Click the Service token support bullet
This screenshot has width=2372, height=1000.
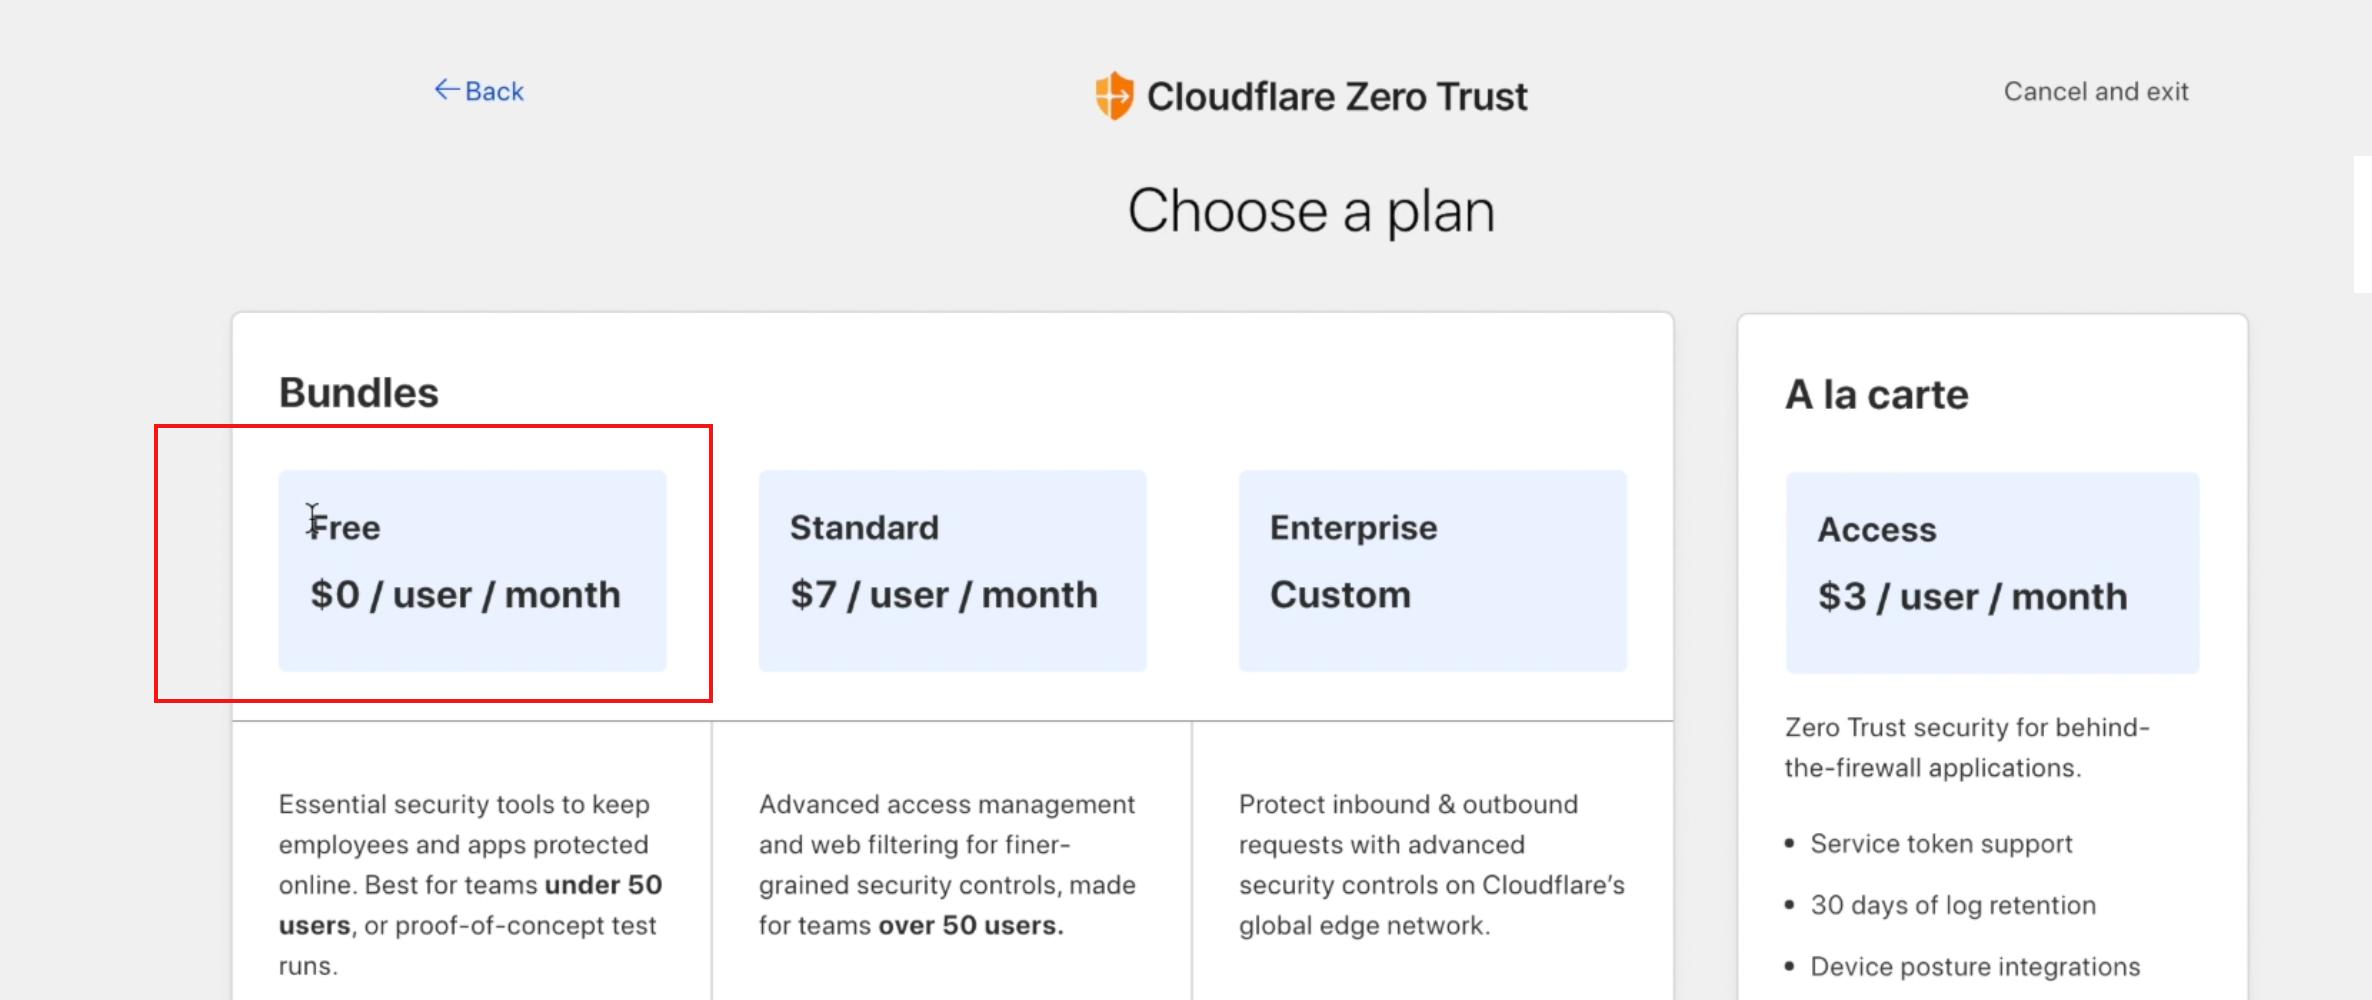click(1941, 844)
